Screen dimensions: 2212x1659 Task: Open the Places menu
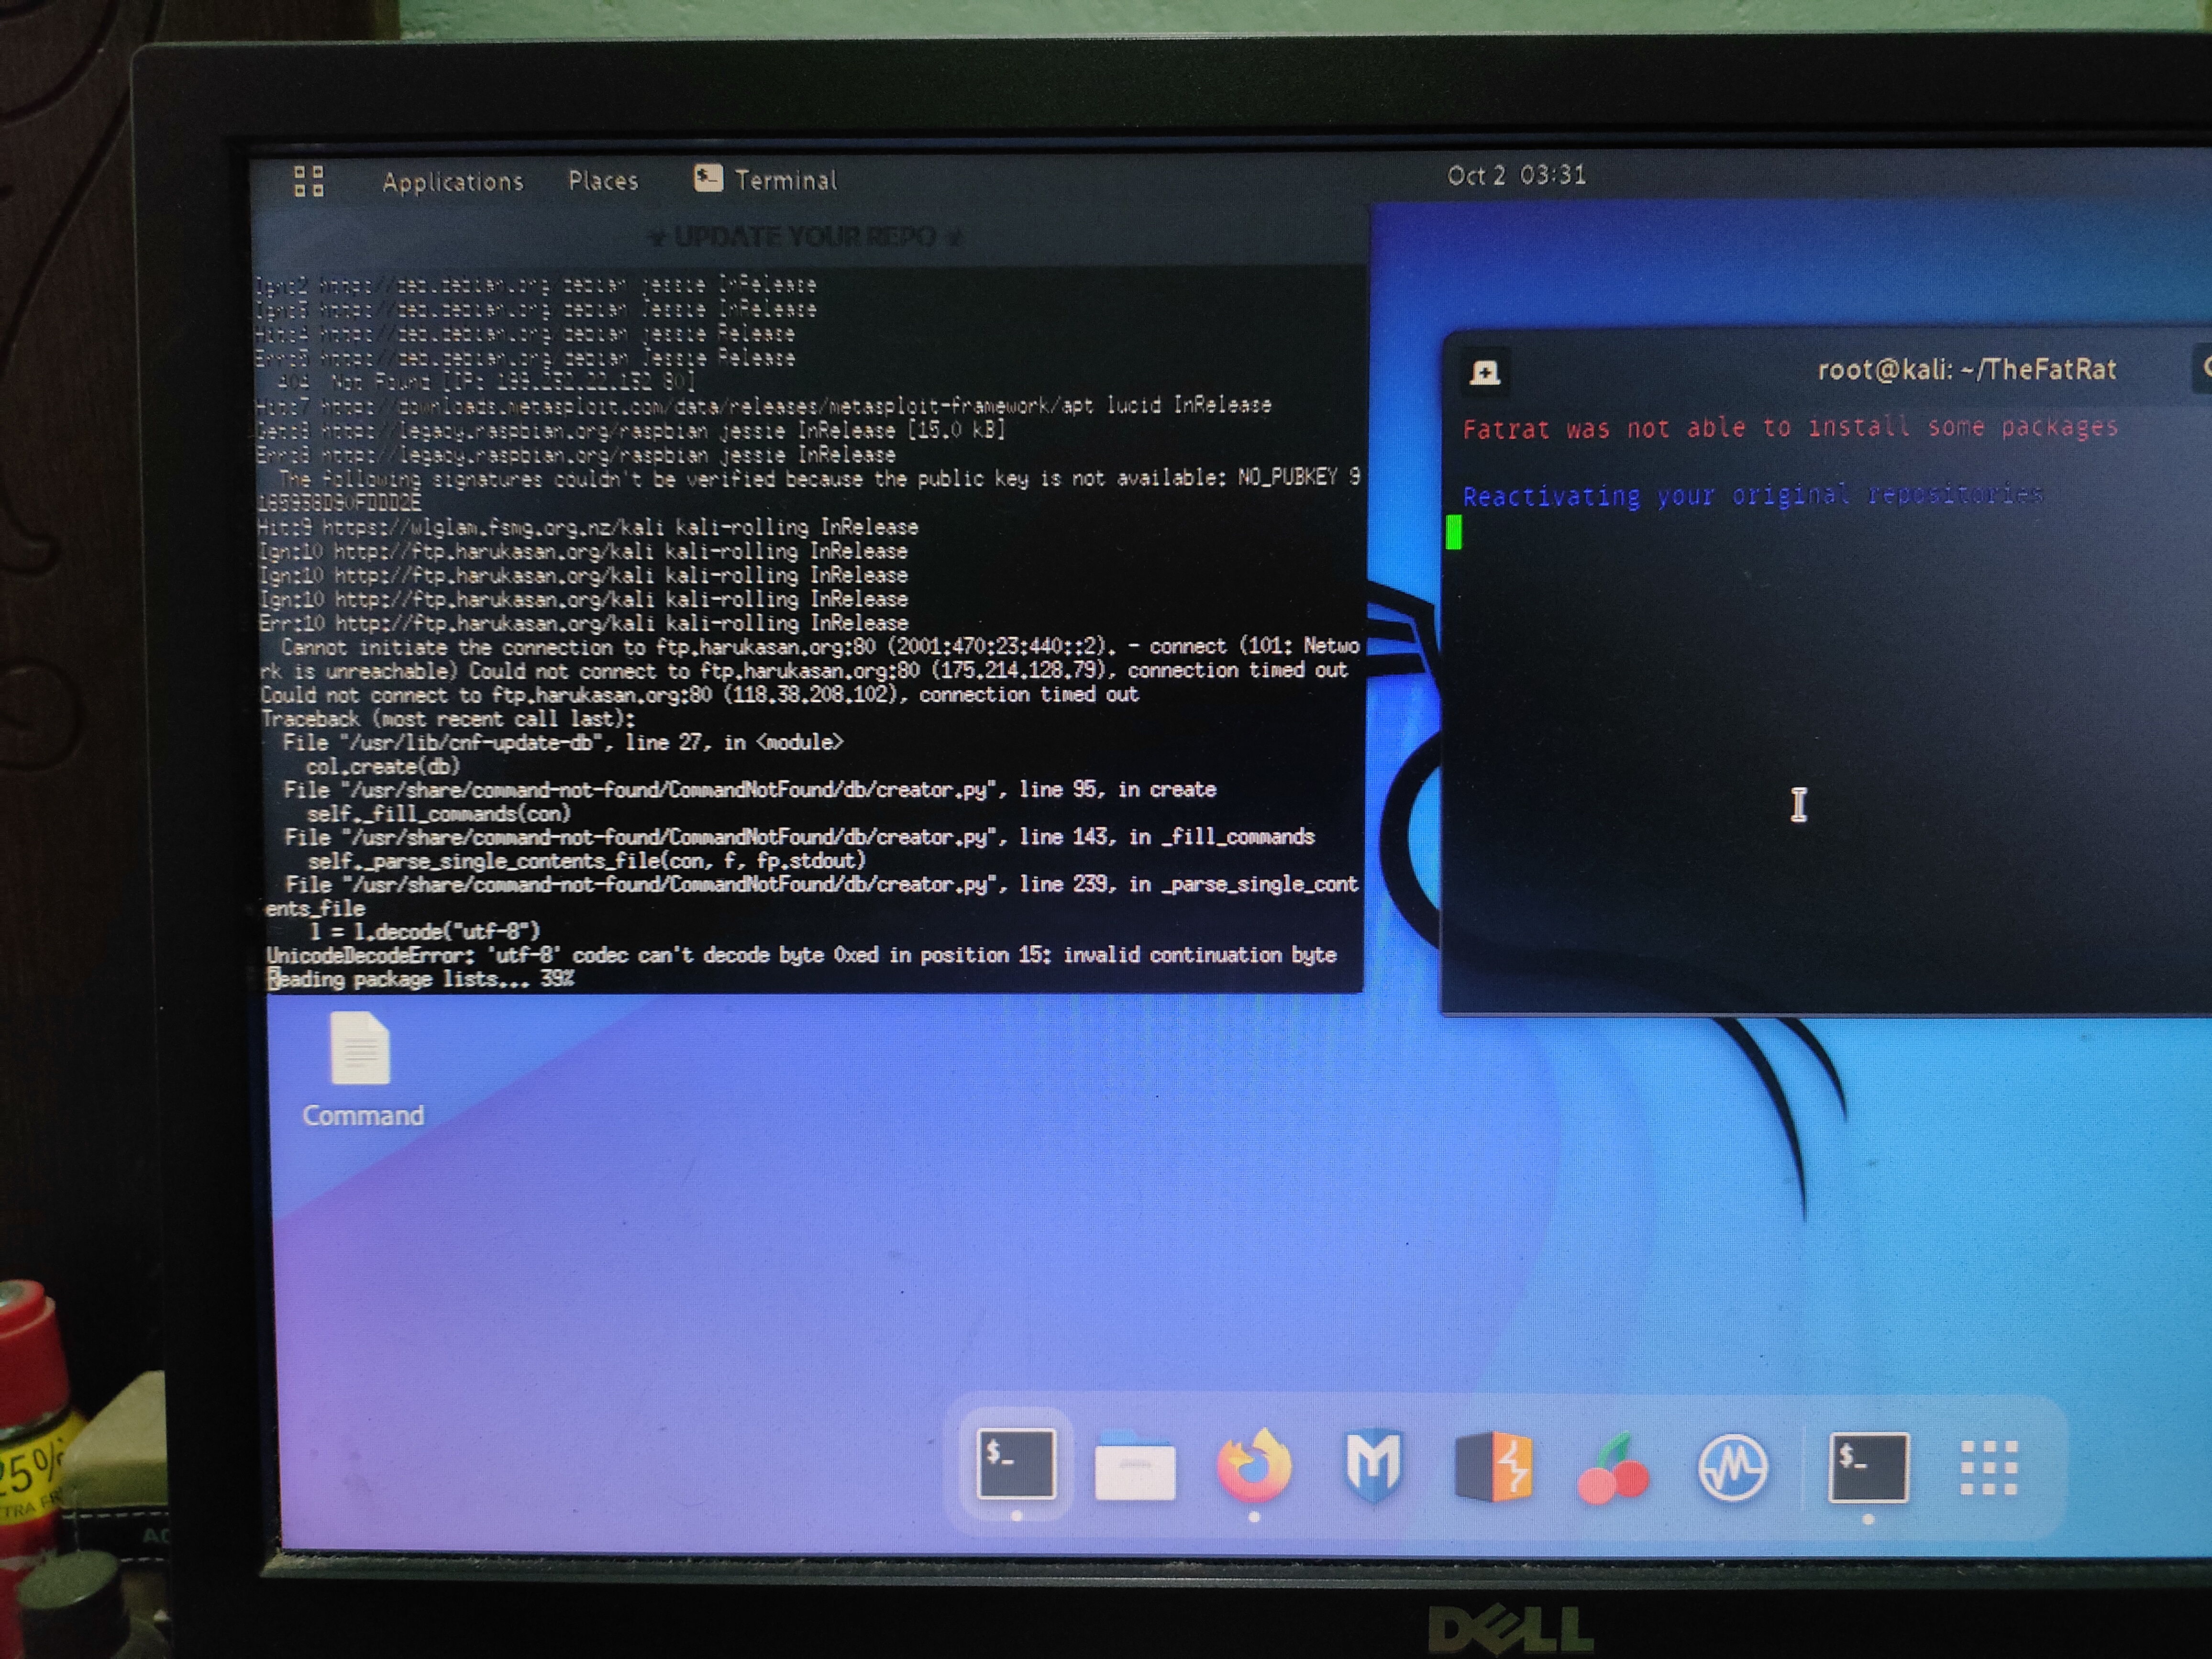[x=603, y=181]
